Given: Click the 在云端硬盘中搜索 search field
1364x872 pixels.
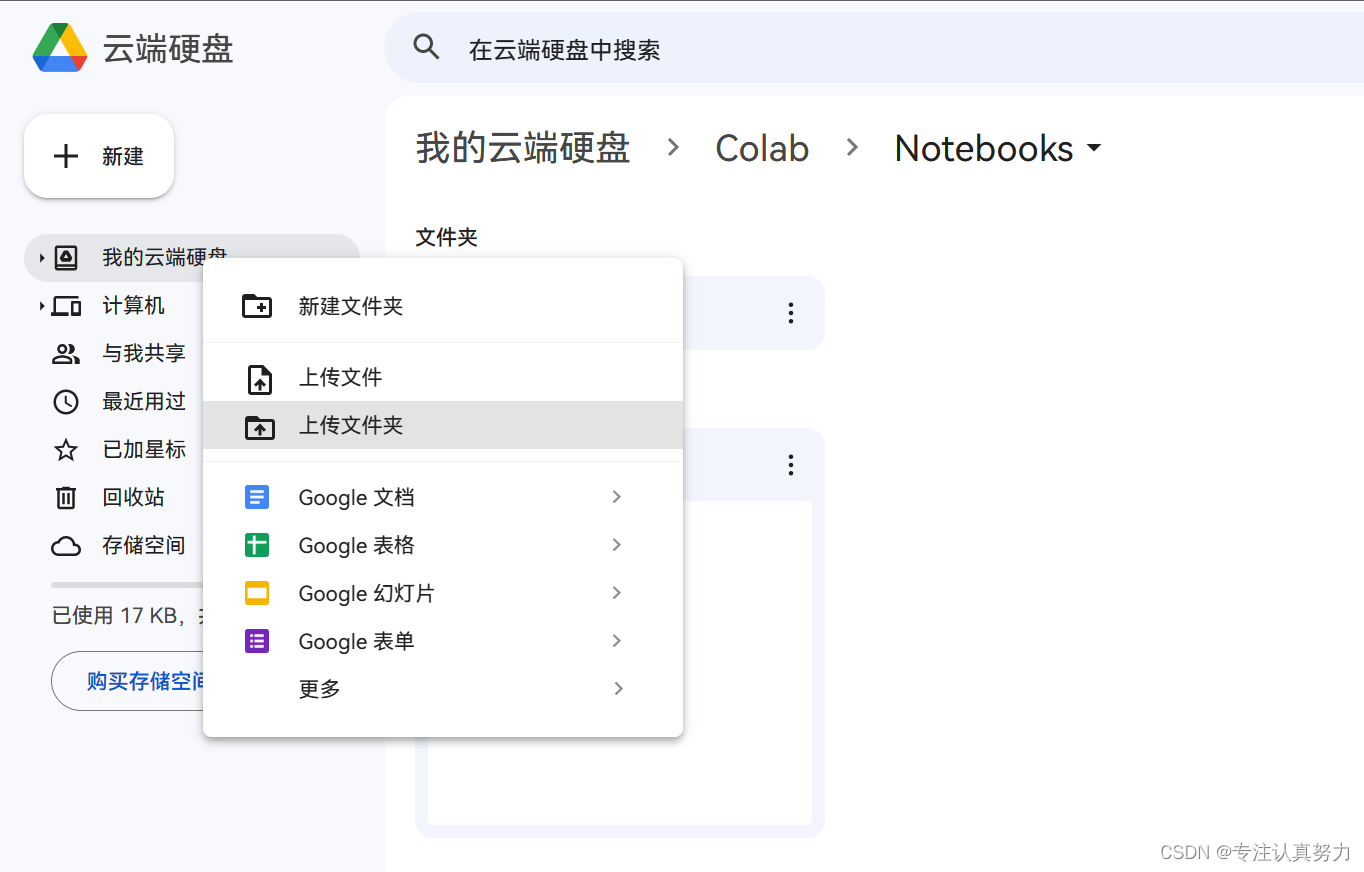Looking at the screenshot, I should (874, 49).
